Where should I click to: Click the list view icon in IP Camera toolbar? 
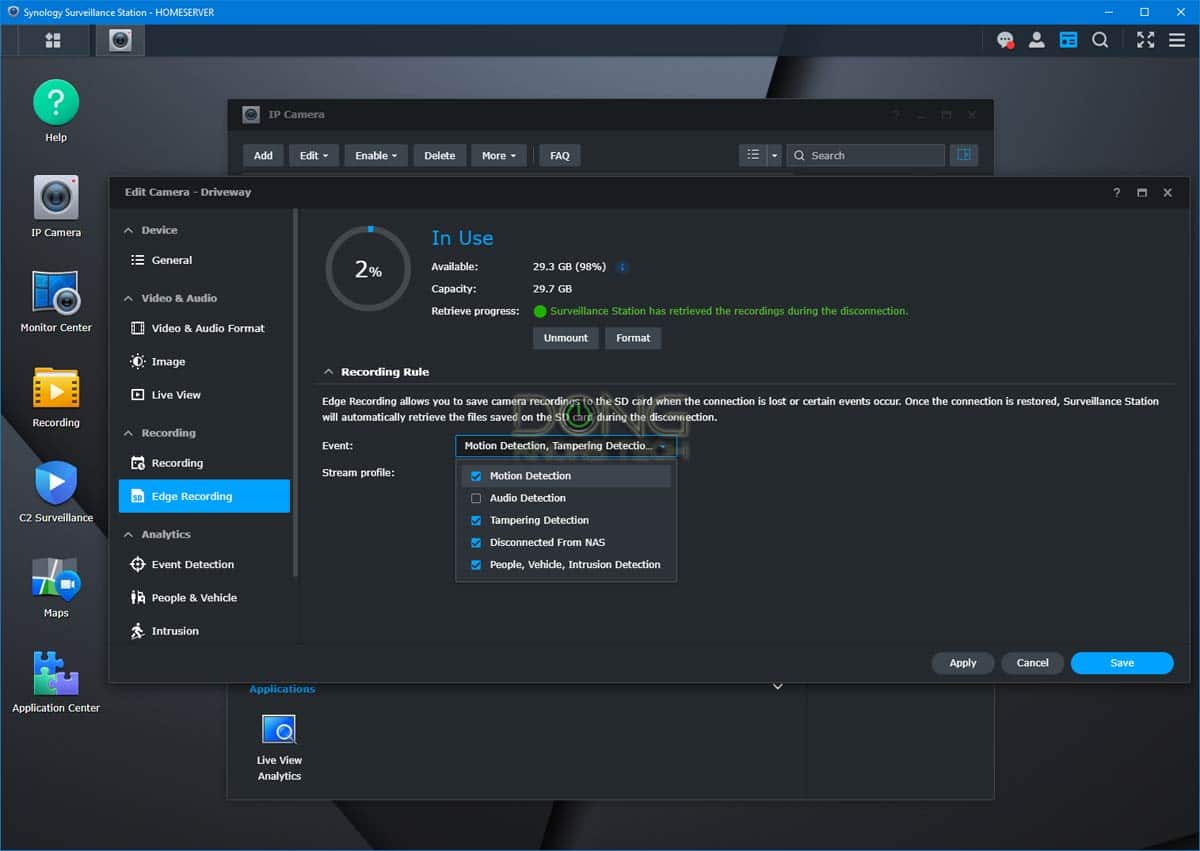[752, 155]
